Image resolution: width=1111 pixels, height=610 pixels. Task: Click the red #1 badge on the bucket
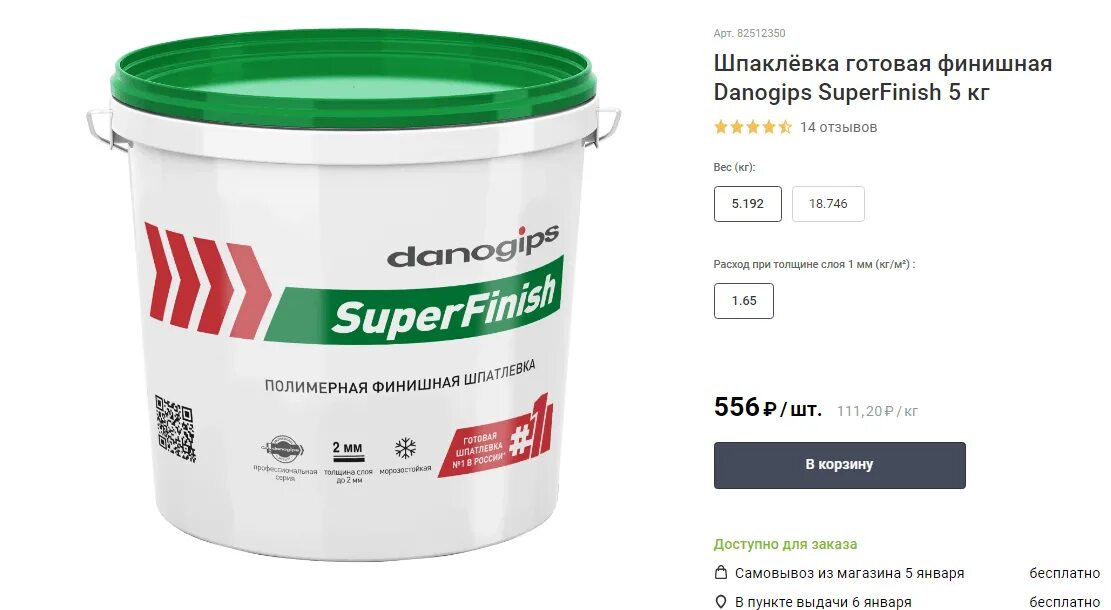coord(495,437)
